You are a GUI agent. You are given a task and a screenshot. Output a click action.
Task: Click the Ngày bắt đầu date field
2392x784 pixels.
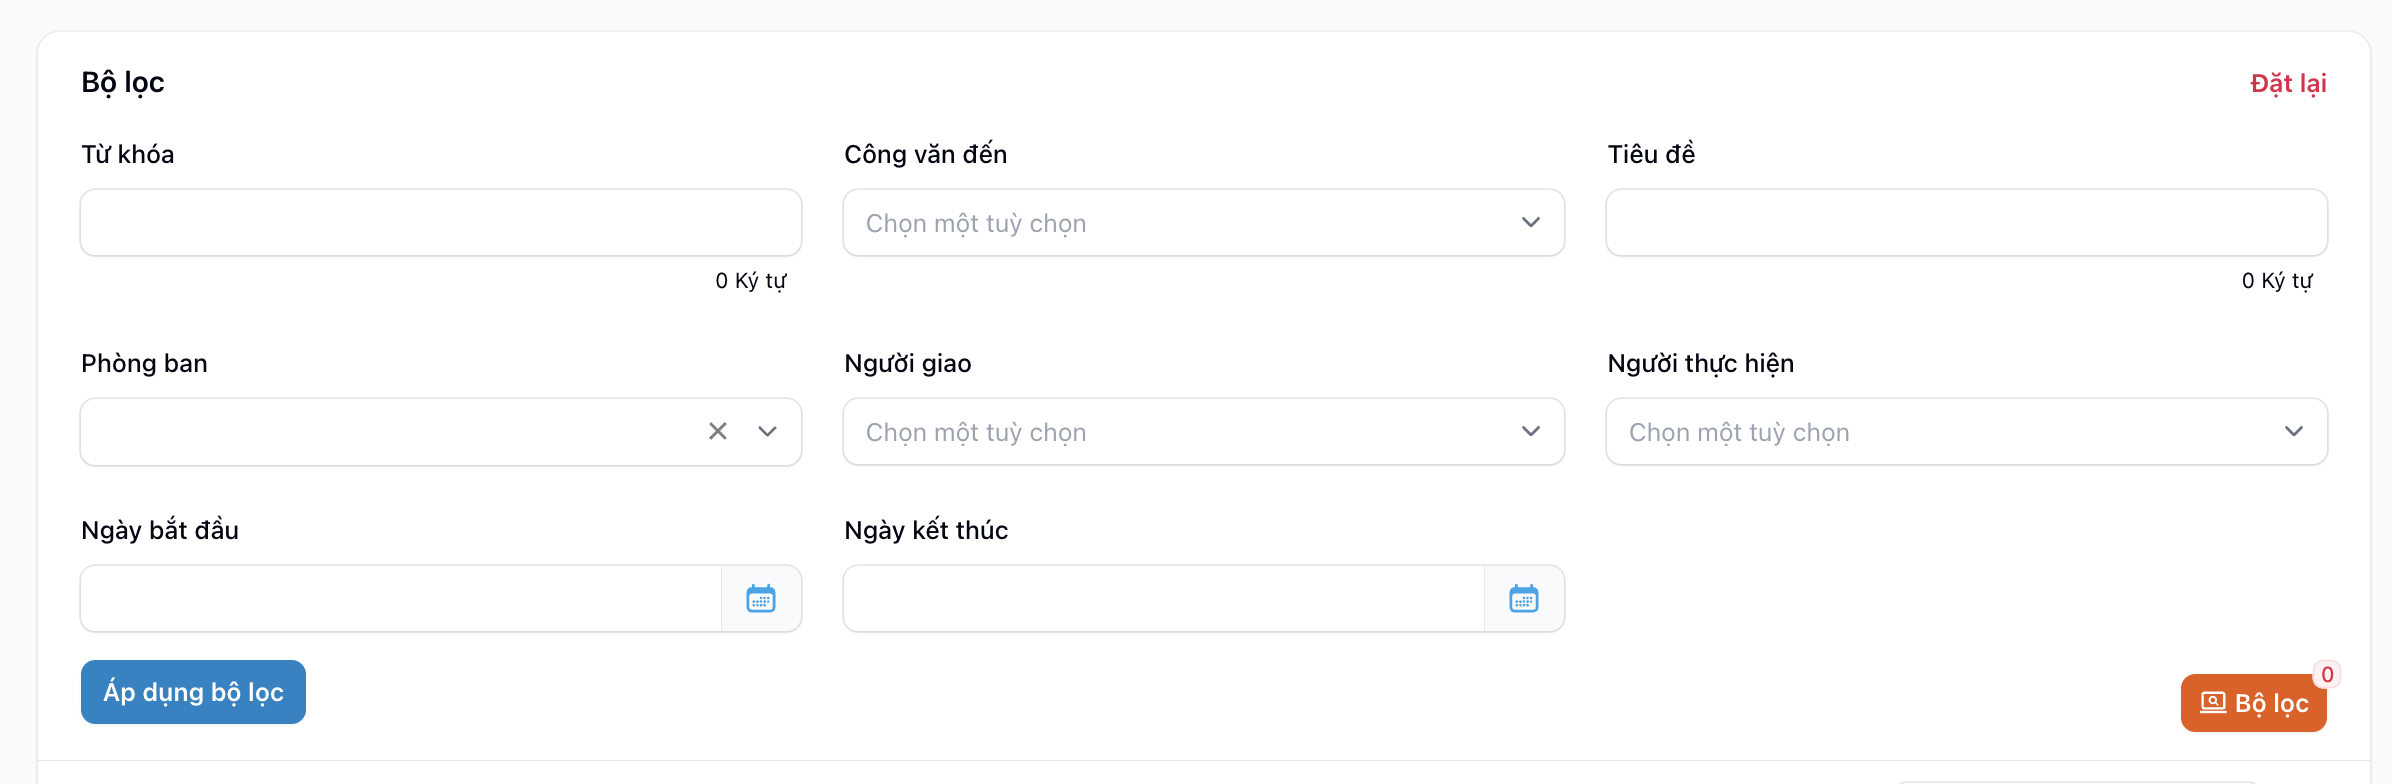point(400,599)
